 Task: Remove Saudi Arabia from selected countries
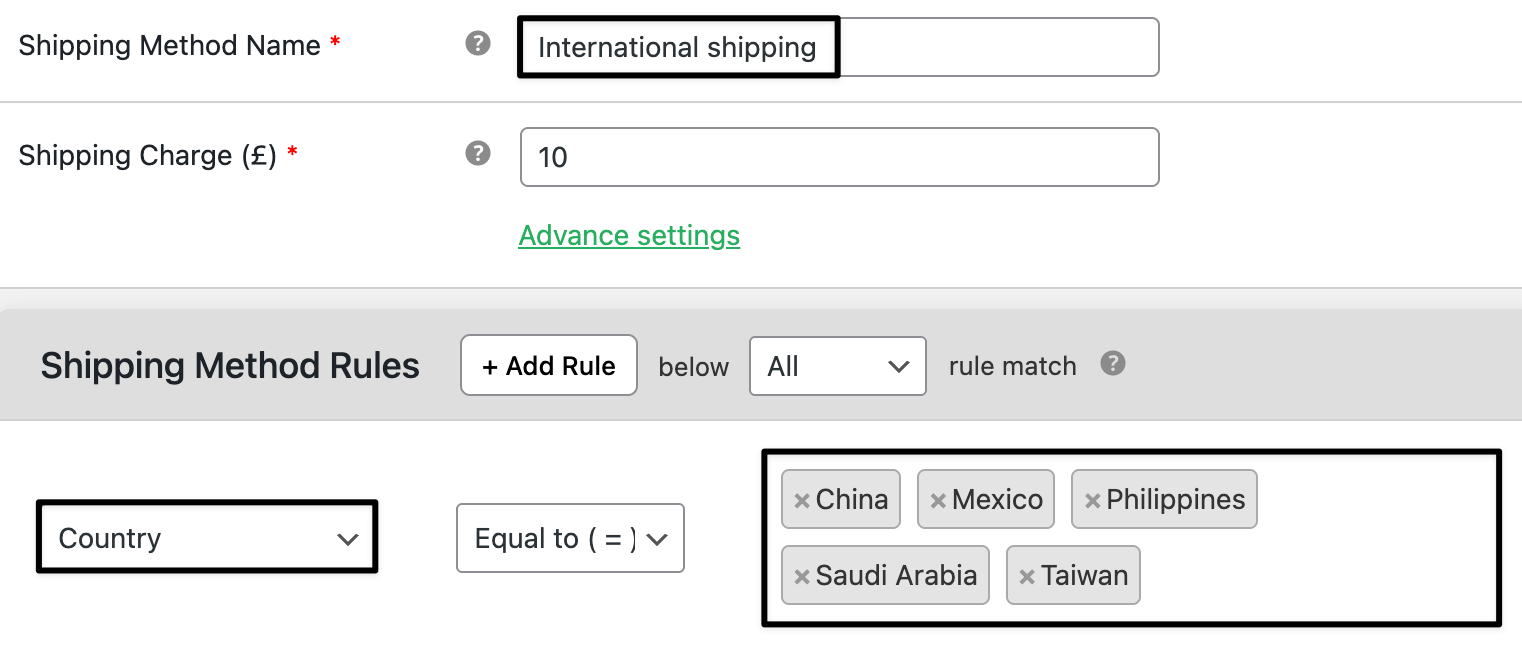pos(801,576)
